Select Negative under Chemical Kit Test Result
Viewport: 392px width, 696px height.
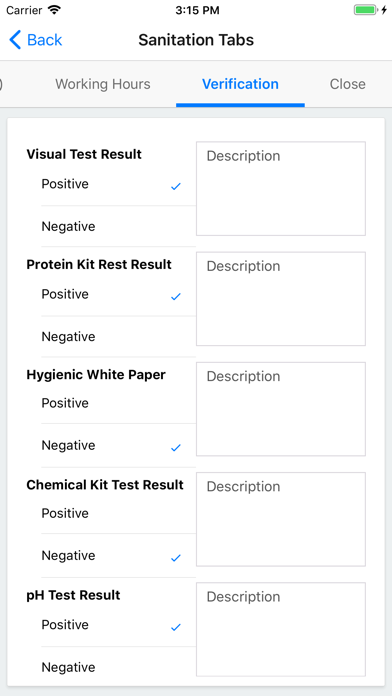[x=119, y=556]
